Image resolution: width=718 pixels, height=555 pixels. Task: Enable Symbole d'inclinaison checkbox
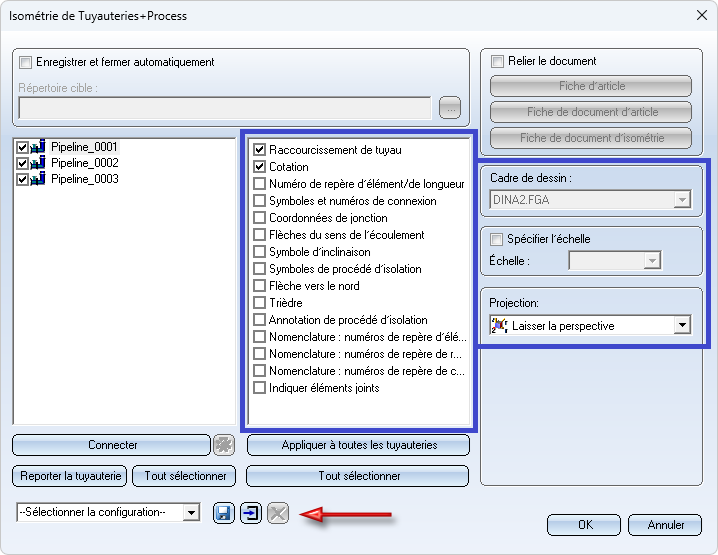tap(260, 251)
